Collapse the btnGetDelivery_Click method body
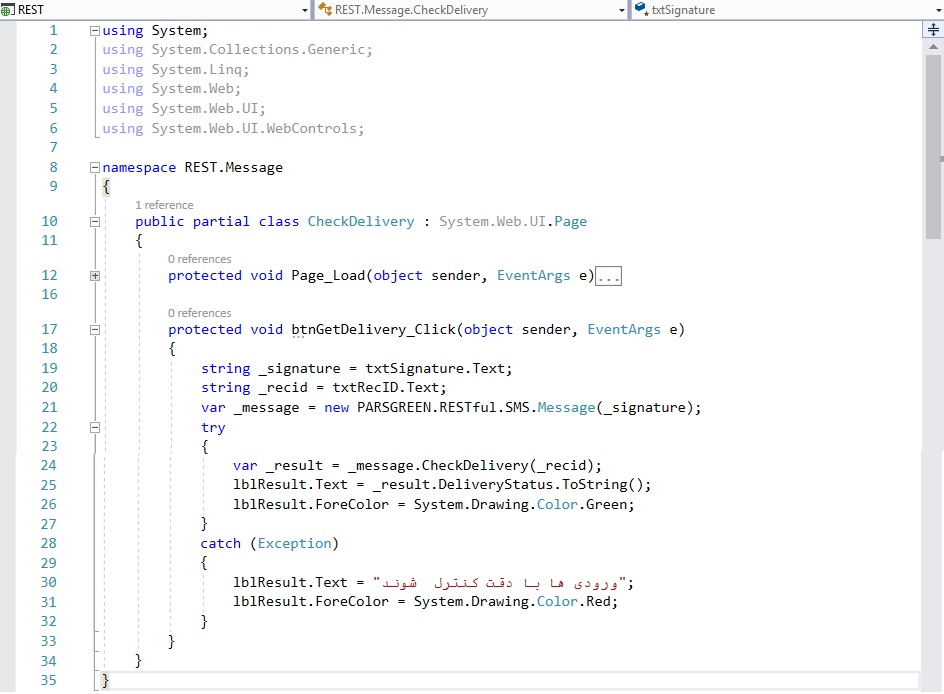The image size is (944, 694). coord(95,330)
